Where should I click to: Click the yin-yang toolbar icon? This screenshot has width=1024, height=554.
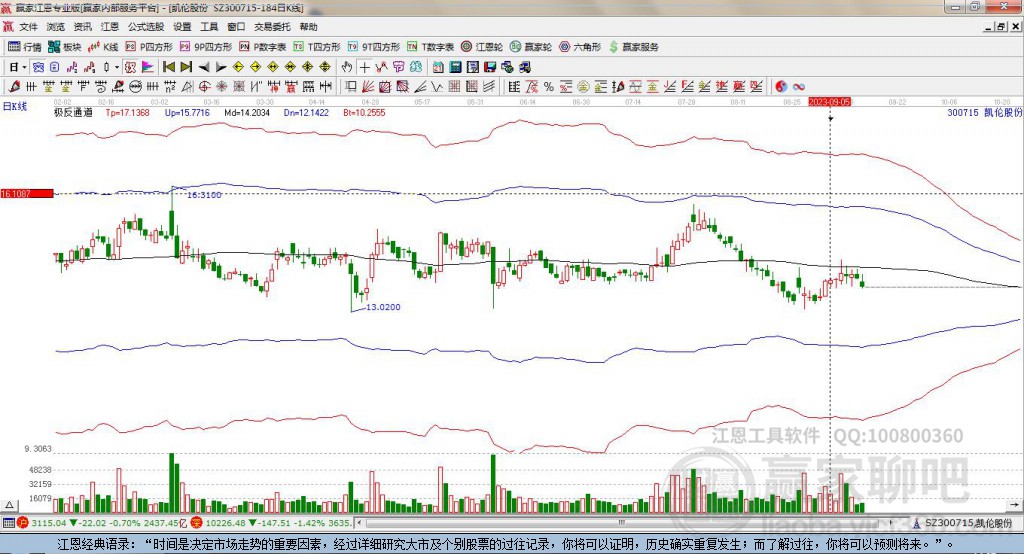pos(780,86)
